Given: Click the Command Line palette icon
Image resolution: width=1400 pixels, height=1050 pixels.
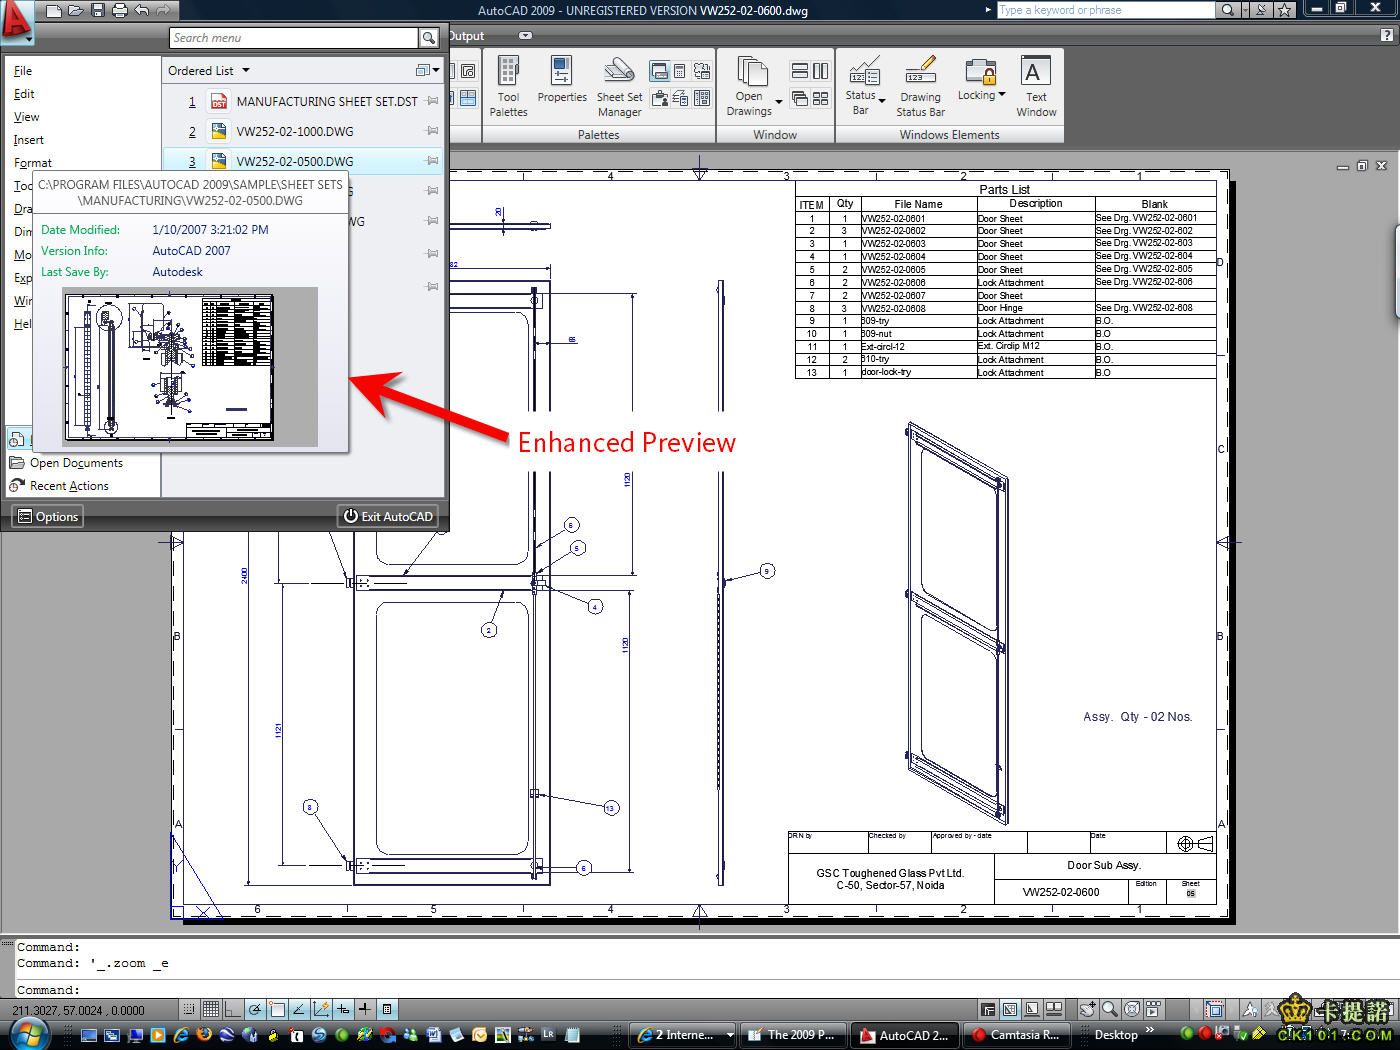Looking at the screenshot, I should [x=660, y=71].
